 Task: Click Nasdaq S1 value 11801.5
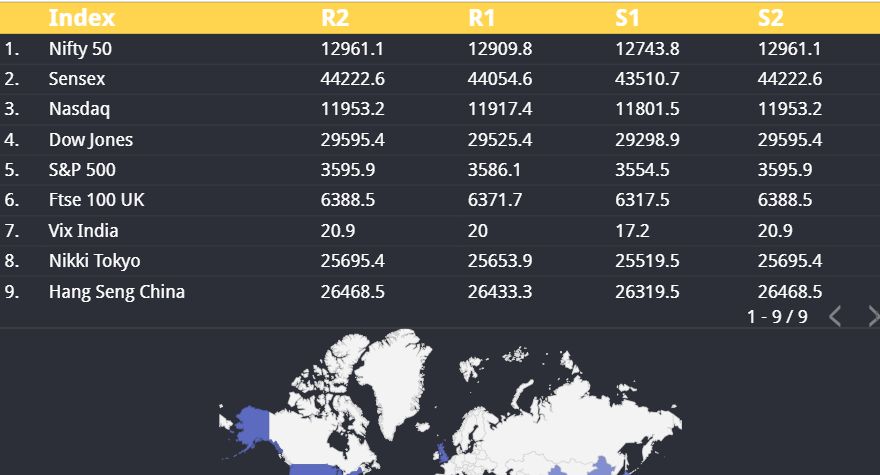point(647,109)
